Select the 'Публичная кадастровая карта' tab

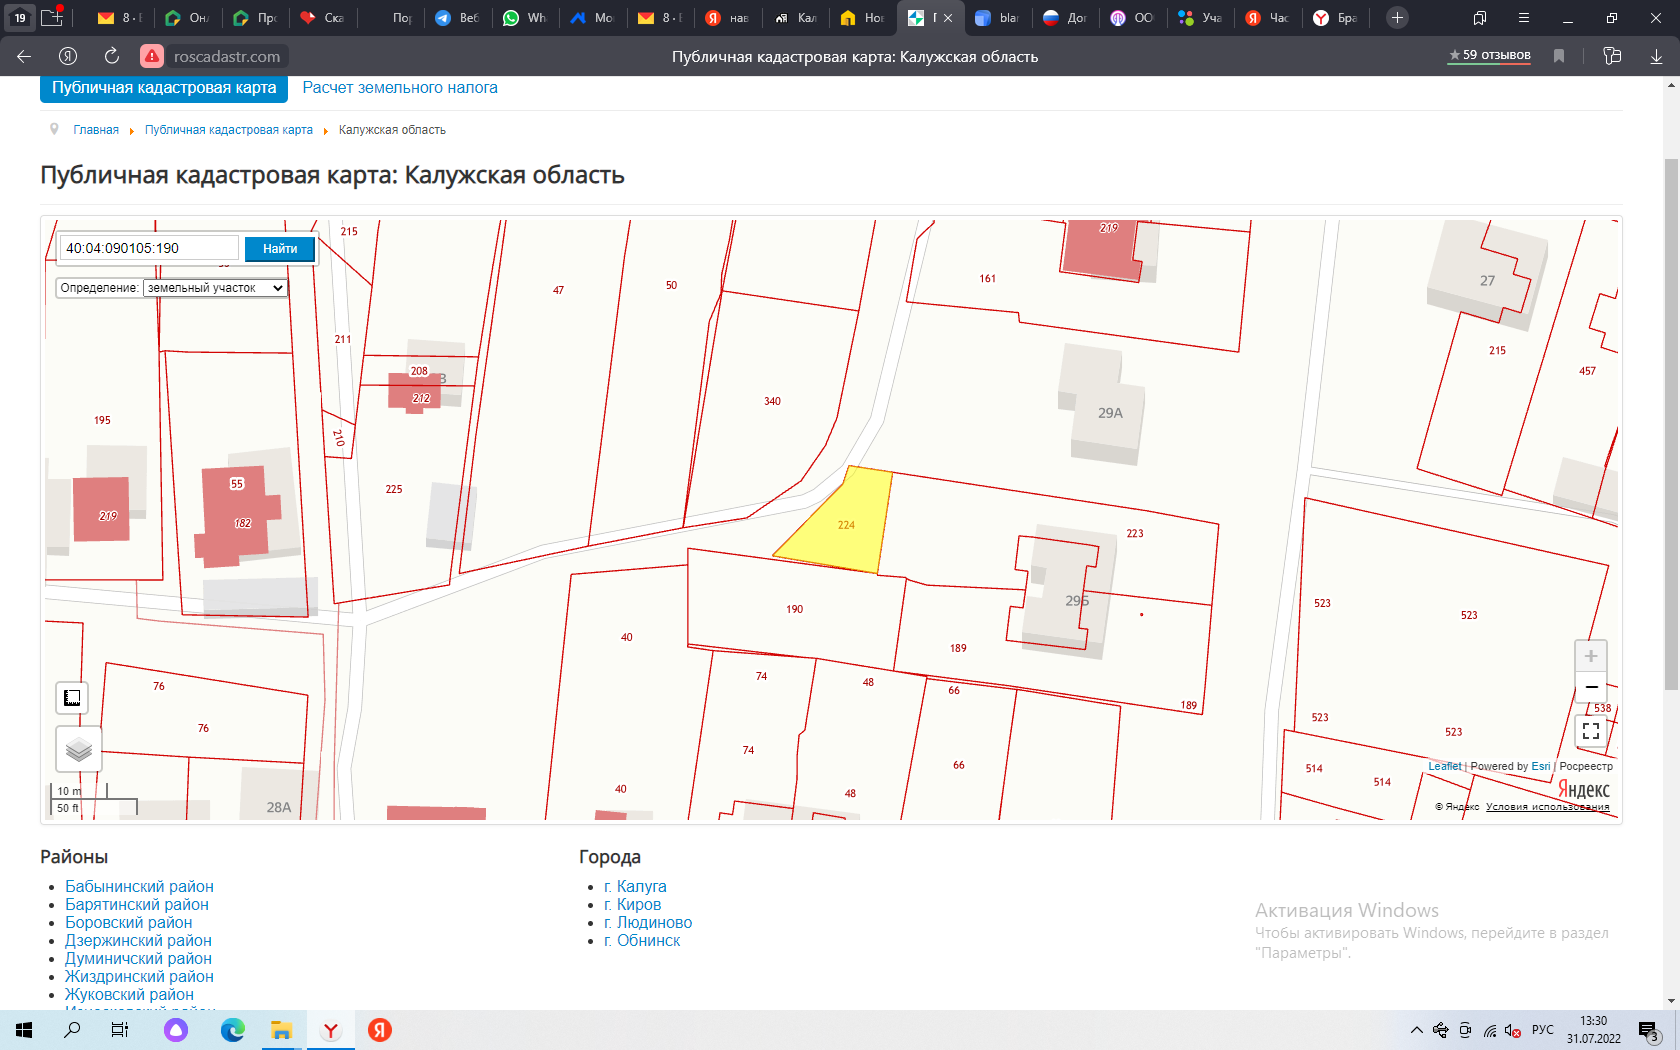pyautogui.click(x=164, y=88)
